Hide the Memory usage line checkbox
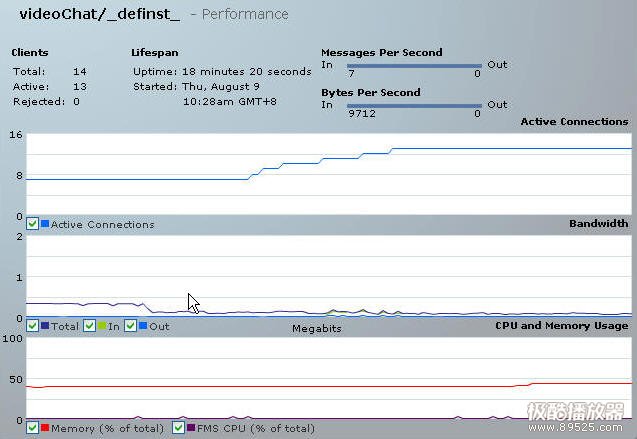Screen dimensions: 637x439 tap(33, 428)
